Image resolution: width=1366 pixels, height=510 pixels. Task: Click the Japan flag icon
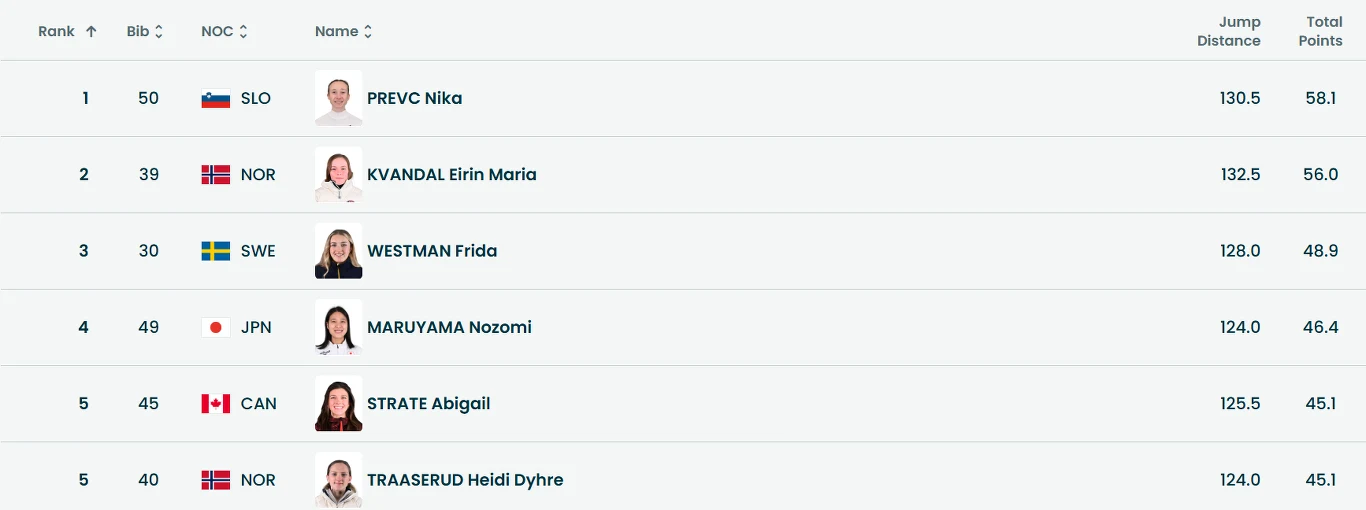(216, 328)
